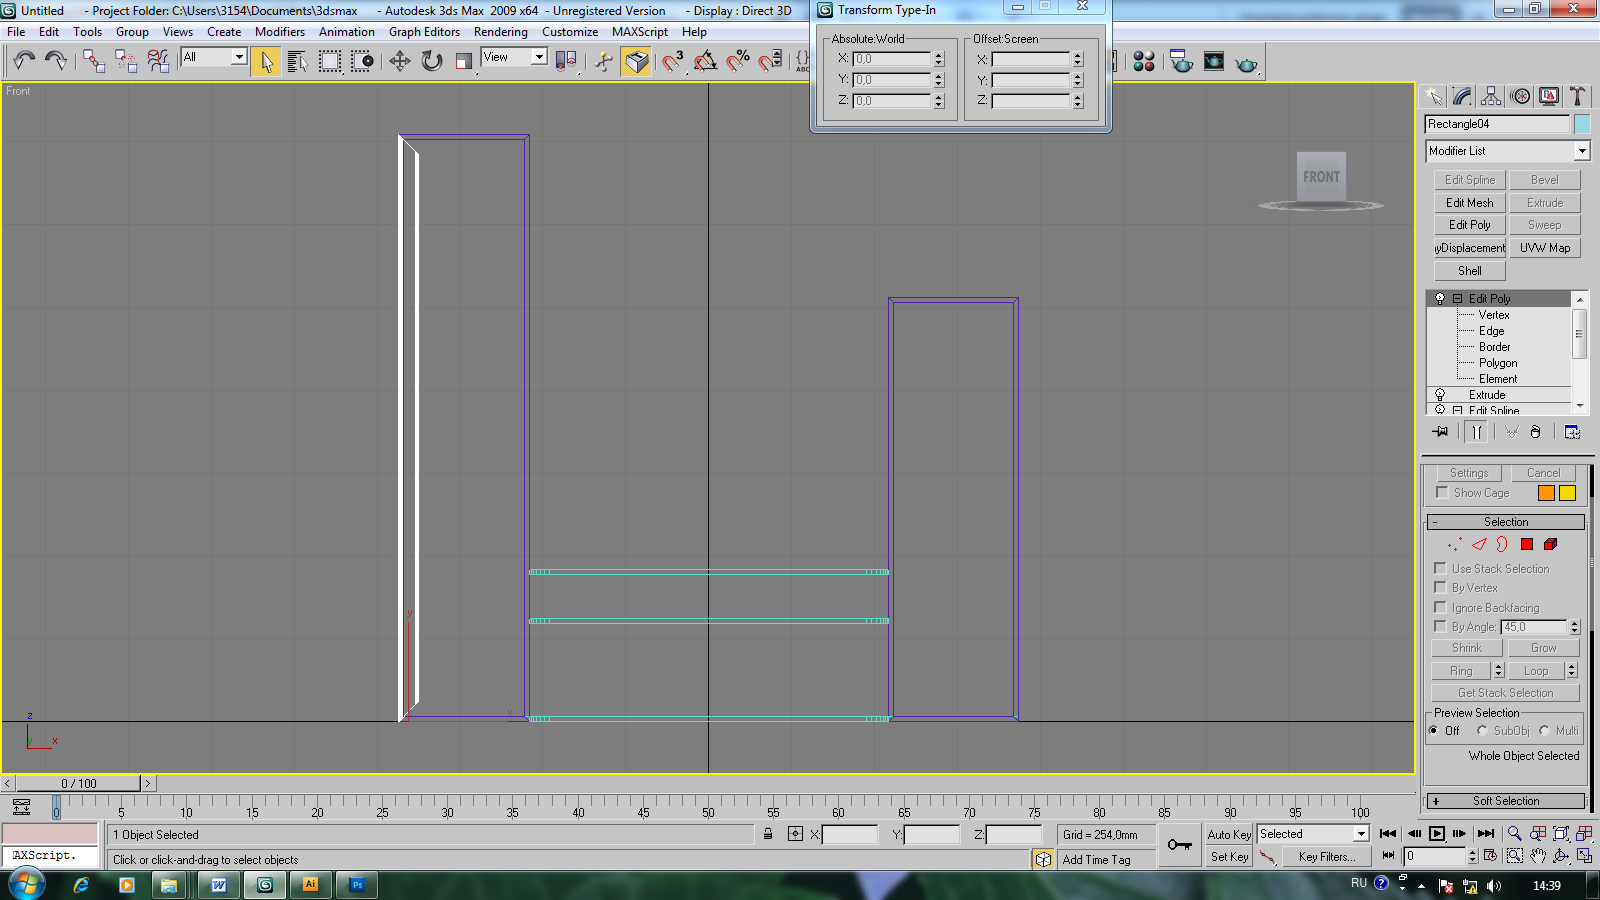Toggle the Selection Lock padlock icon

point(768,834)
